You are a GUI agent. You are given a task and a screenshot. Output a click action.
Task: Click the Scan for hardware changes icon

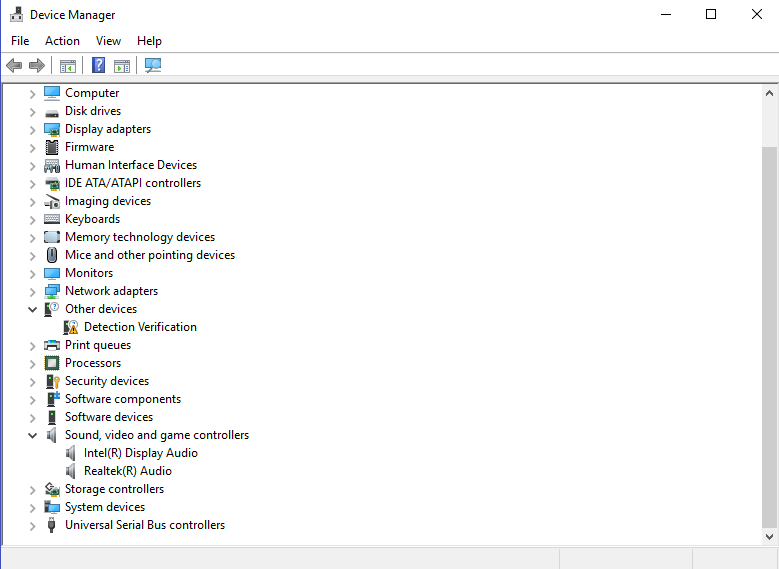153,66
